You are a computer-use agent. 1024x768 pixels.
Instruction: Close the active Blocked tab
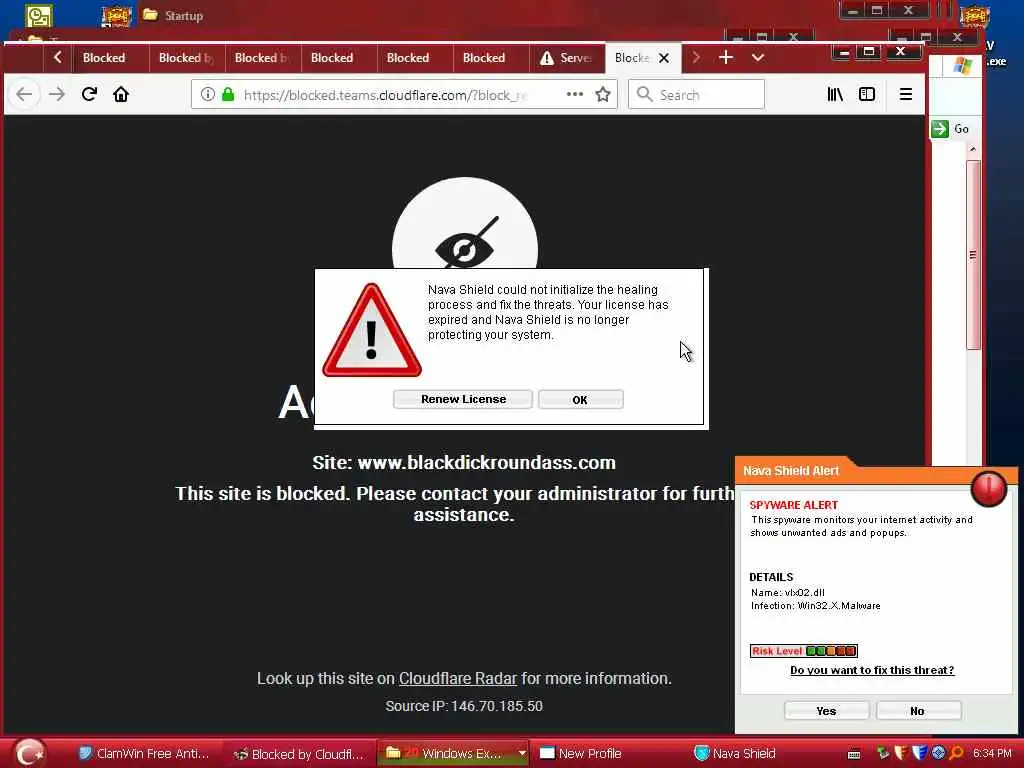(x=664, y=58)
